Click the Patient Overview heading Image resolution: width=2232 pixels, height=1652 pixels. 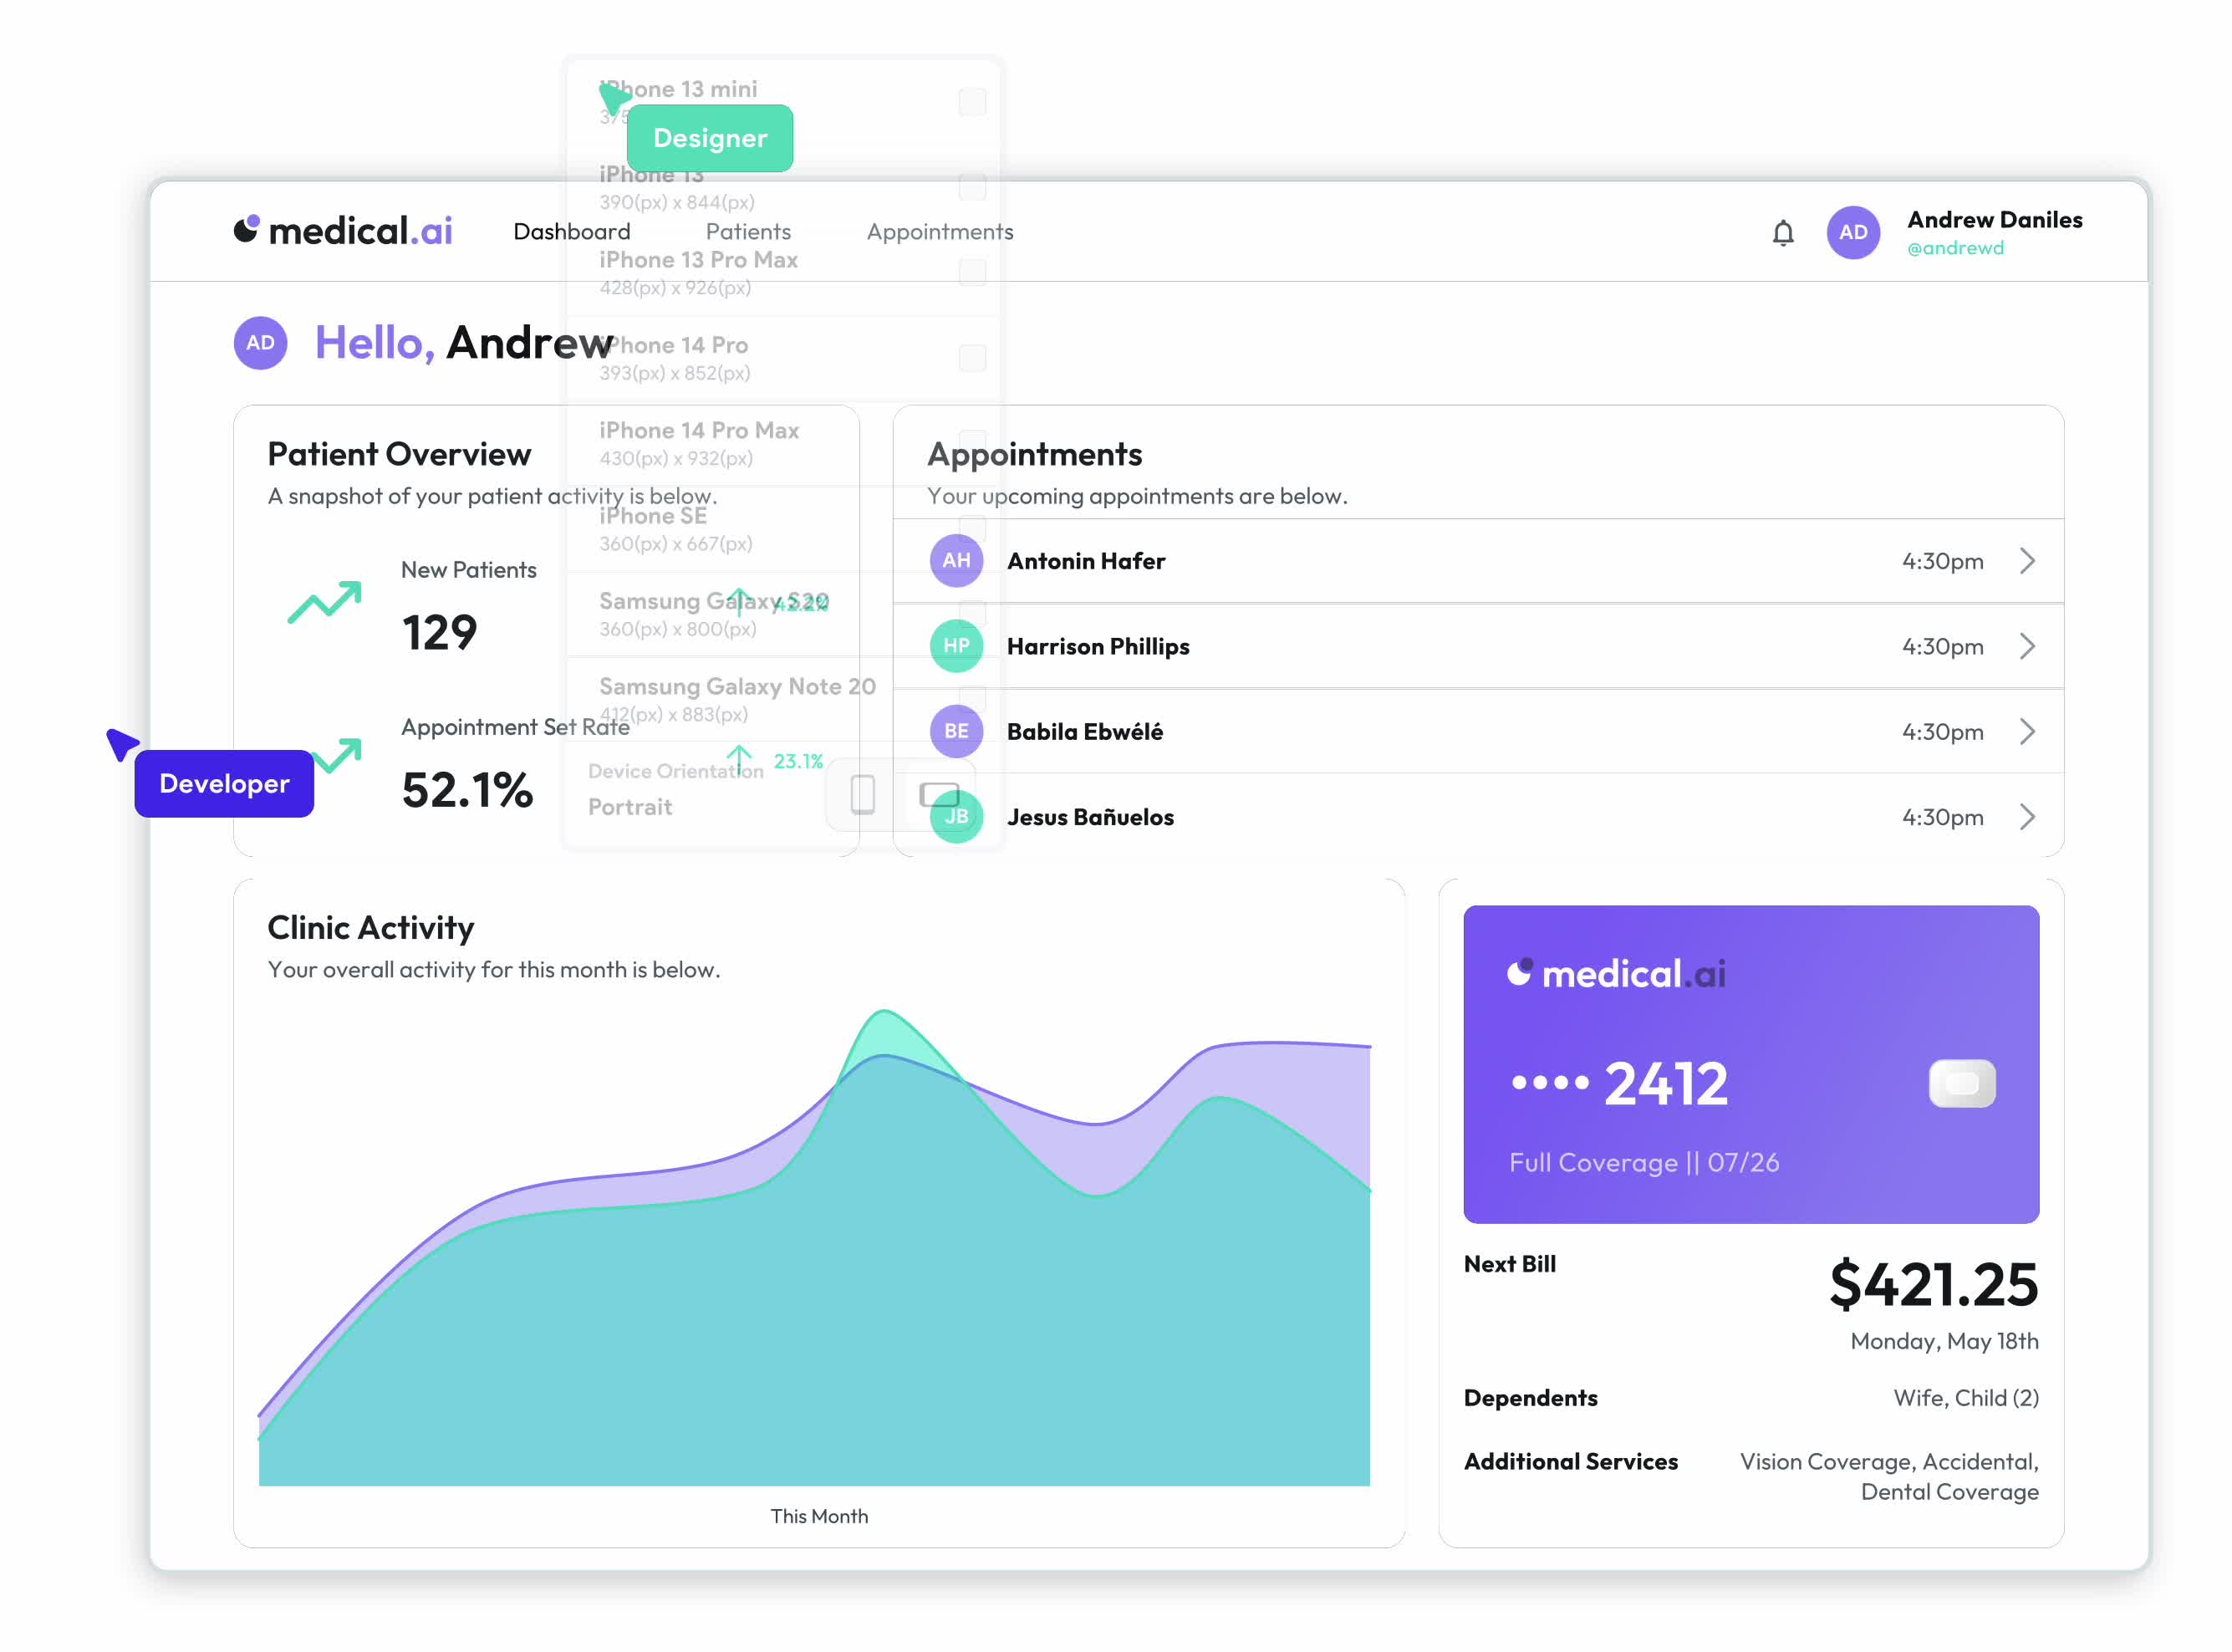[399, 454]
